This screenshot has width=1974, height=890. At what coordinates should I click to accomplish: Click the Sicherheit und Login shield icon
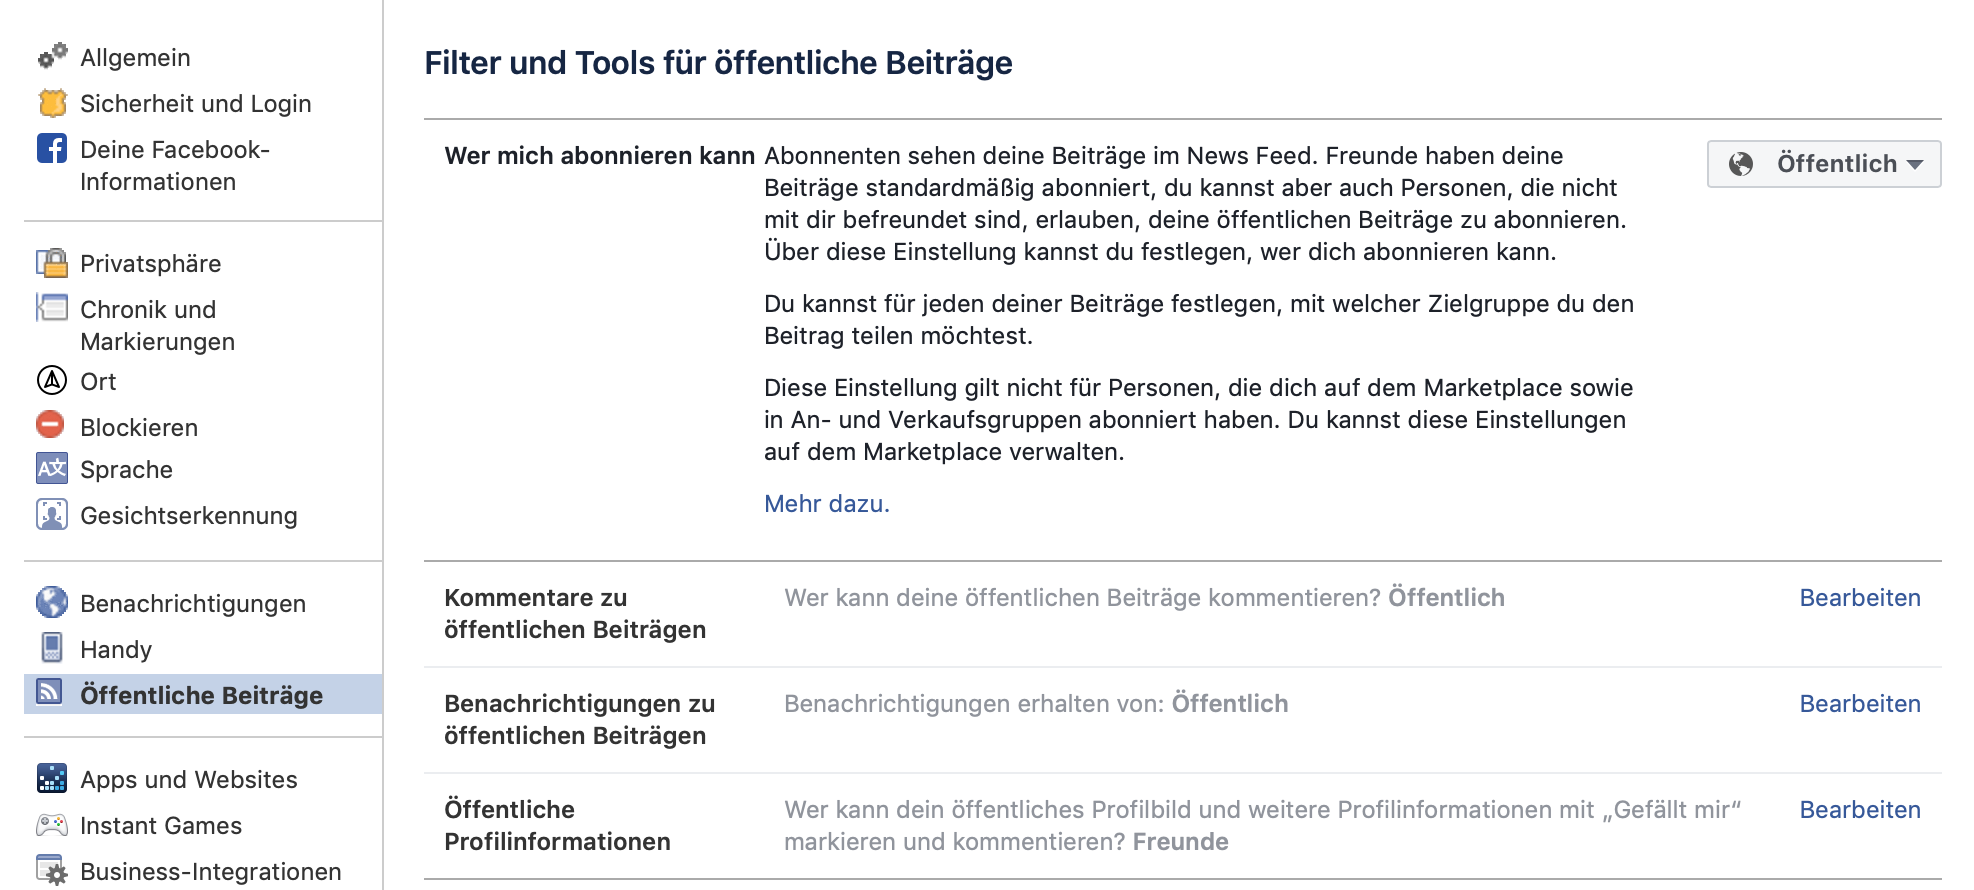coord(52,103)
